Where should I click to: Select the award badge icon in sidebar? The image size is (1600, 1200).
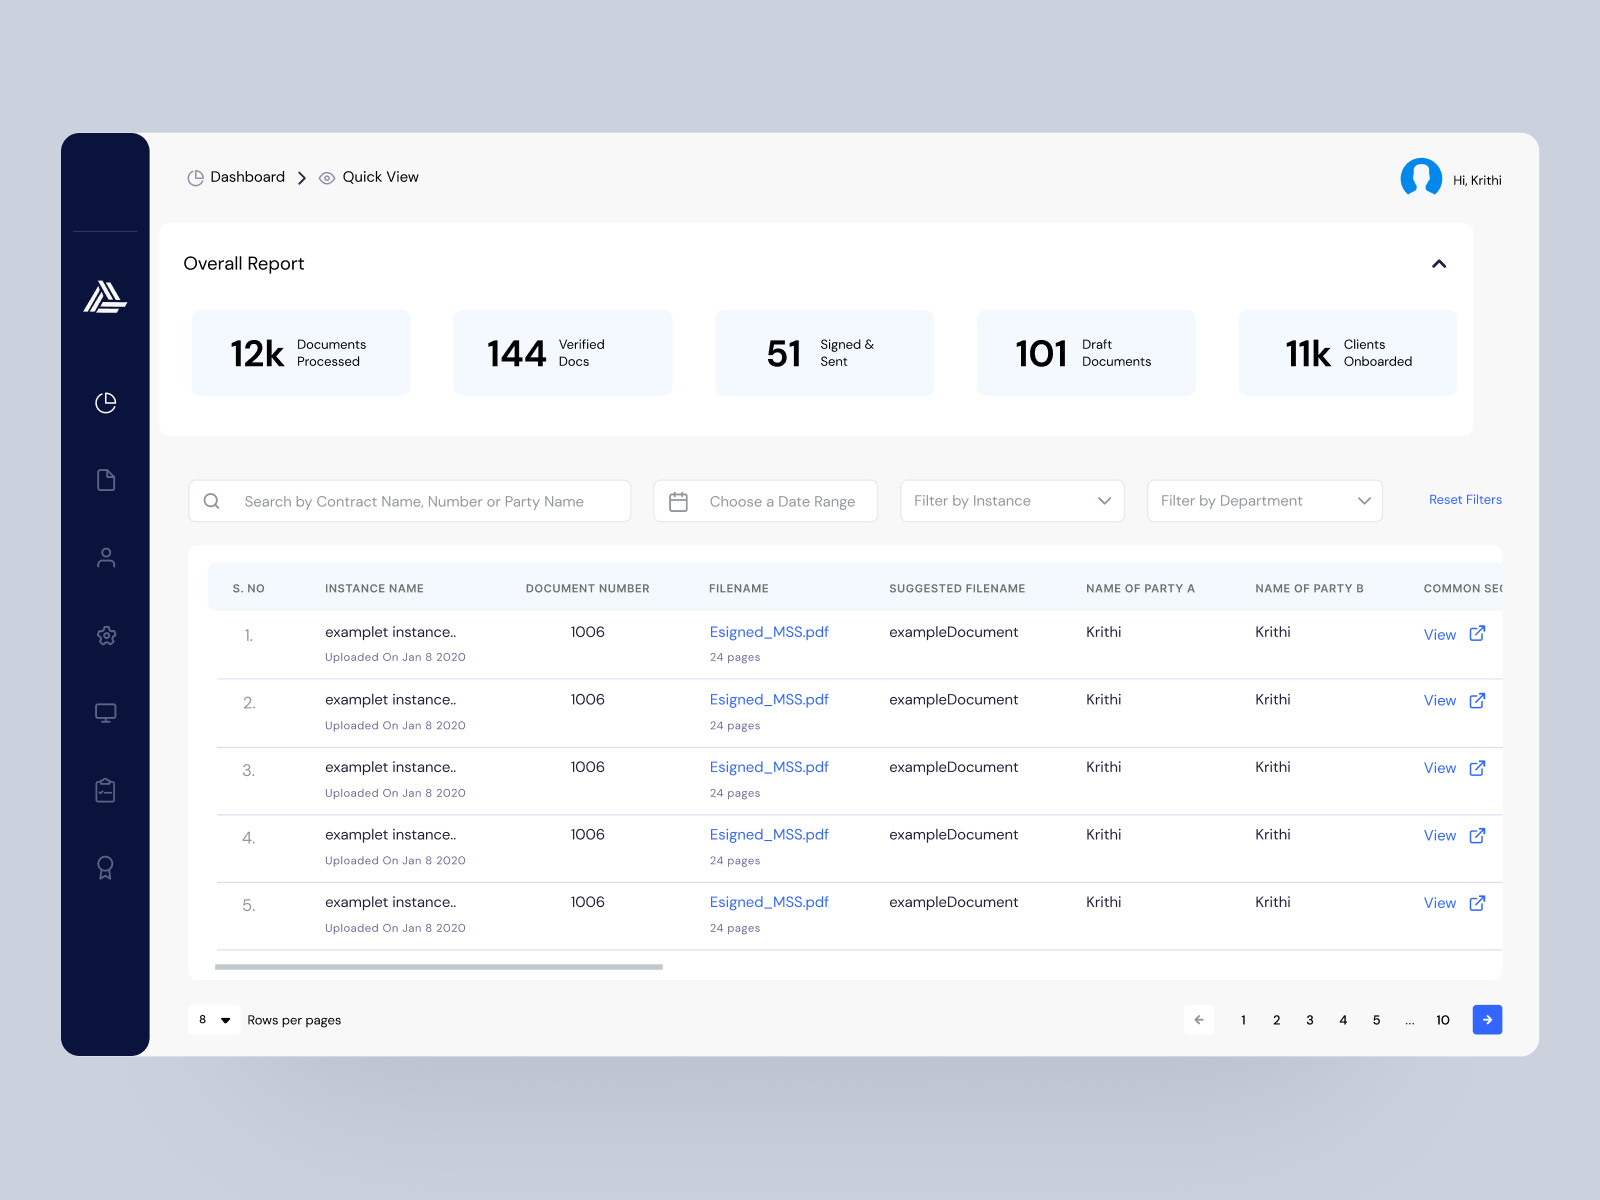pos(105,867)
